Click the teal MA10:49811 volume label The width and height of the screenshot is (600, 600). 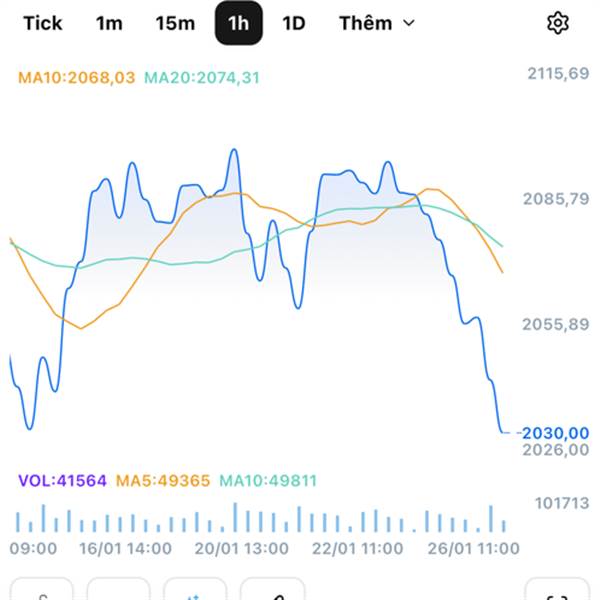[x=268, y=481]
